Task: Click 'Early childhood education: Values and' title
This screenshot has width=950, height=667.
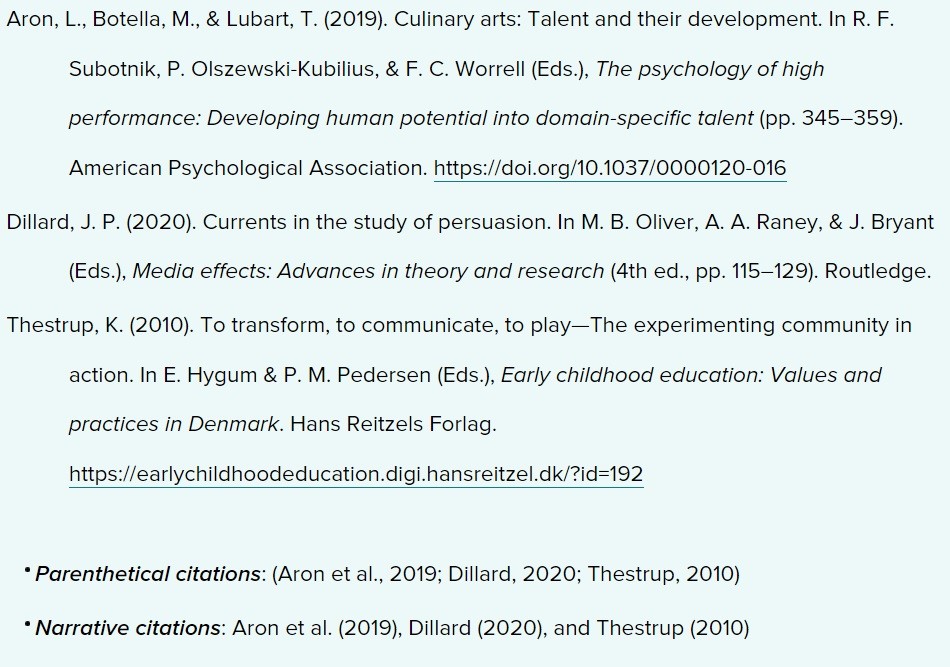Action: 691,375
